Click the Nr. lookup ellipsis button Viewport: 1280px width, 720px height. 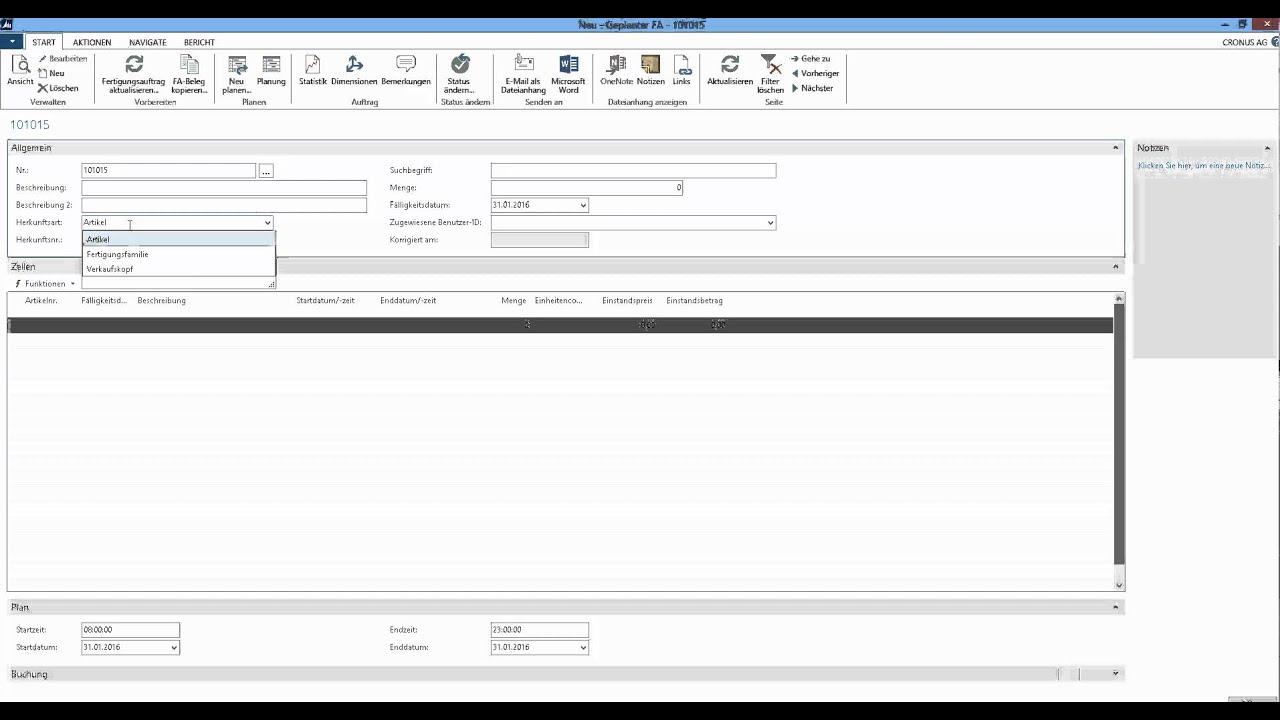[265, 171]
